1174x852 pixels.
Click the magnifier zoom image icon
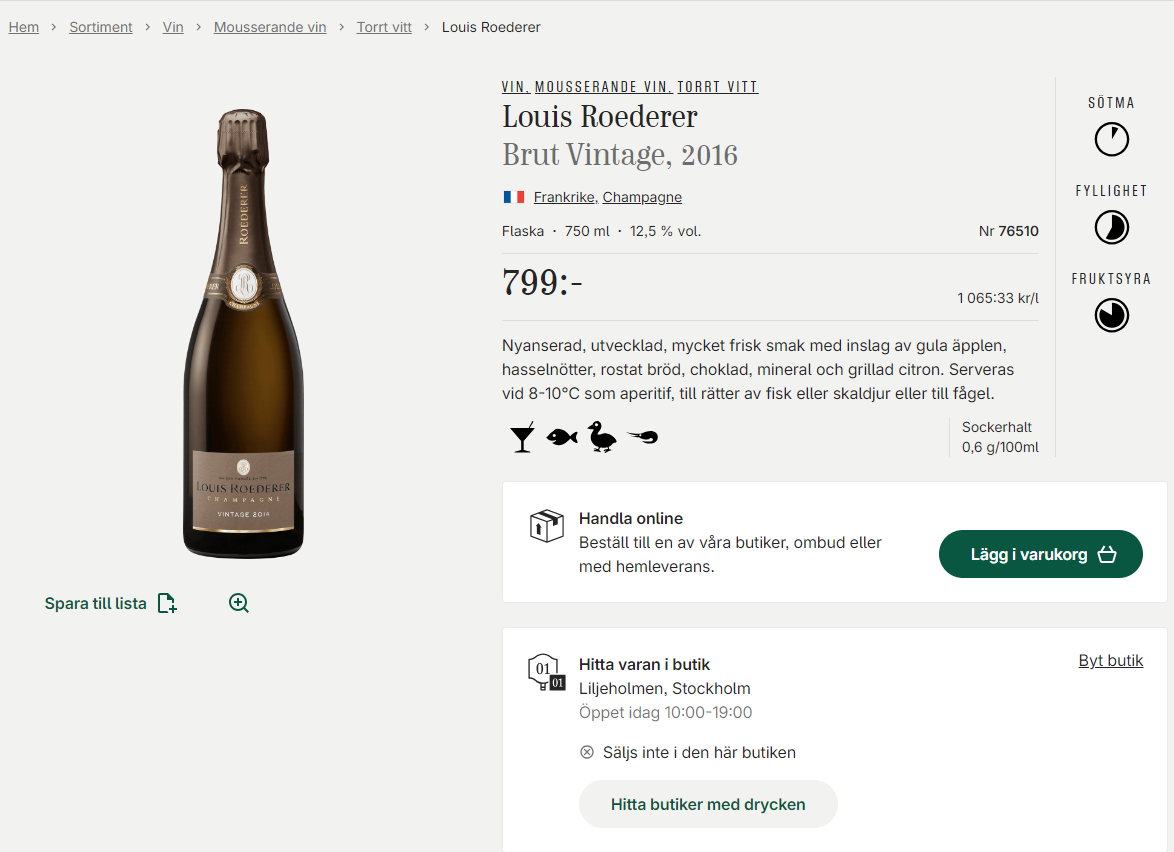point(238,603)
